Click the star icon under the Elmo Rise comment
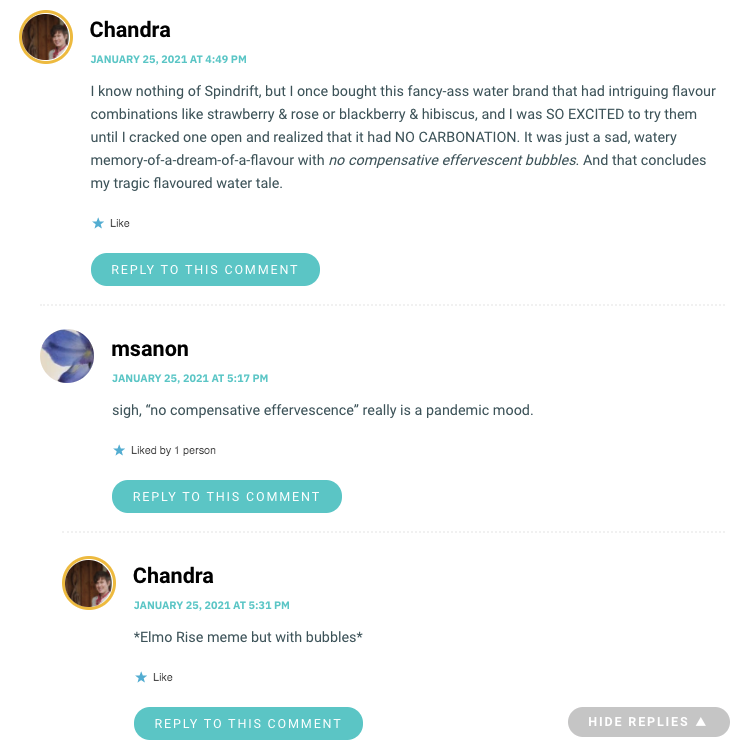Viewport: 746px width, 752px height. (141, 677)
